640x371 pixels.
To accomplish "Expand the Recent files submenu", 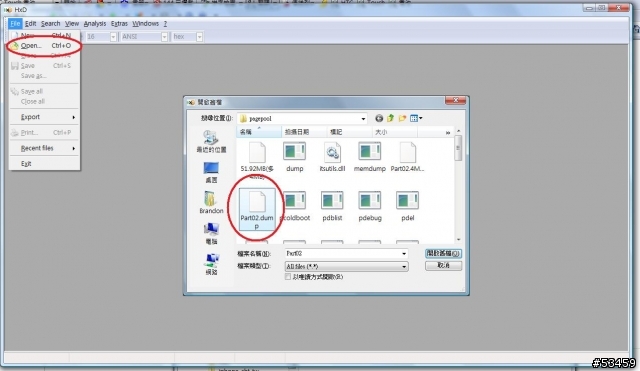I will [x=44, y=148].
